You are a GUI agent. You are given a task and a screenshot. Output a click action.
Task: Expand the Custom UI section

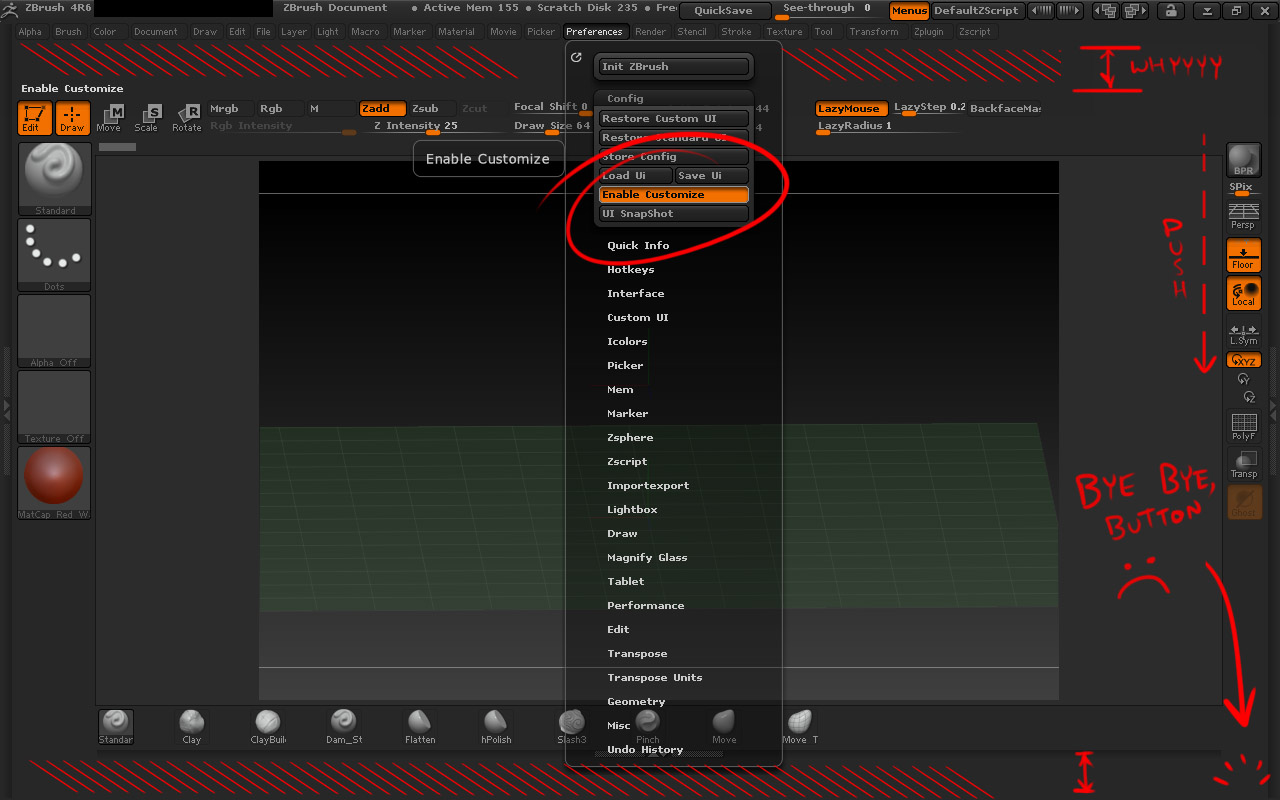(638, 318)
